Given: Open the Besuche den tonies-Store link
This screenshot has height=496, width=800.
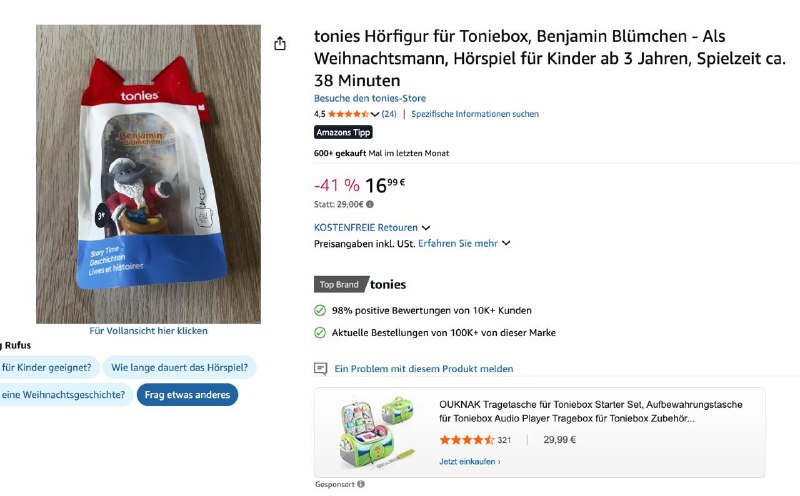Looking at the screenshot, I should point(369,98).
